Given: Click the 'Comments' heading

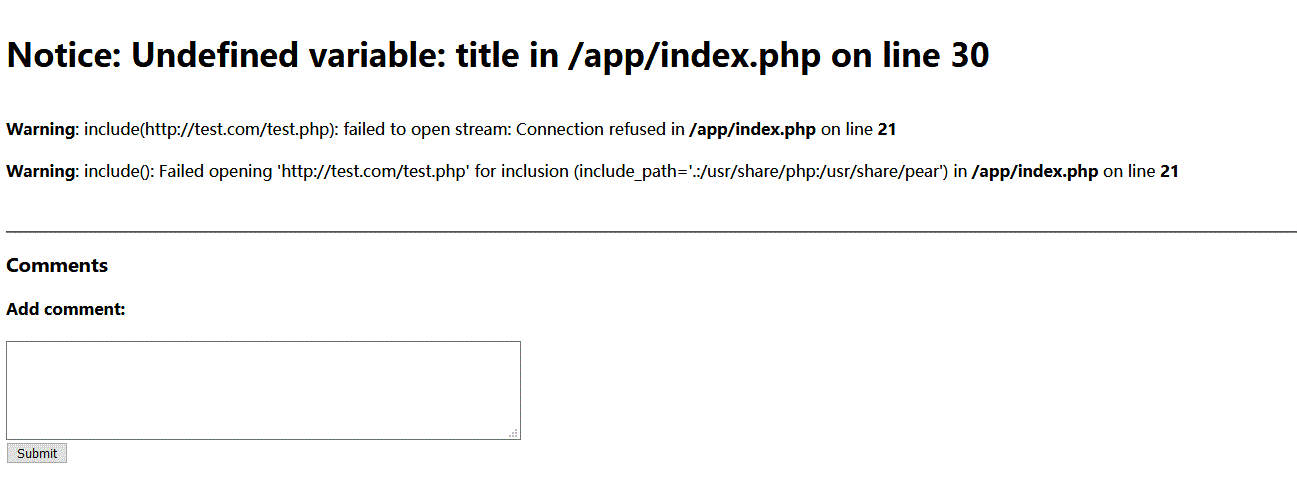Looking at the screenshot, I should point(57,266).
